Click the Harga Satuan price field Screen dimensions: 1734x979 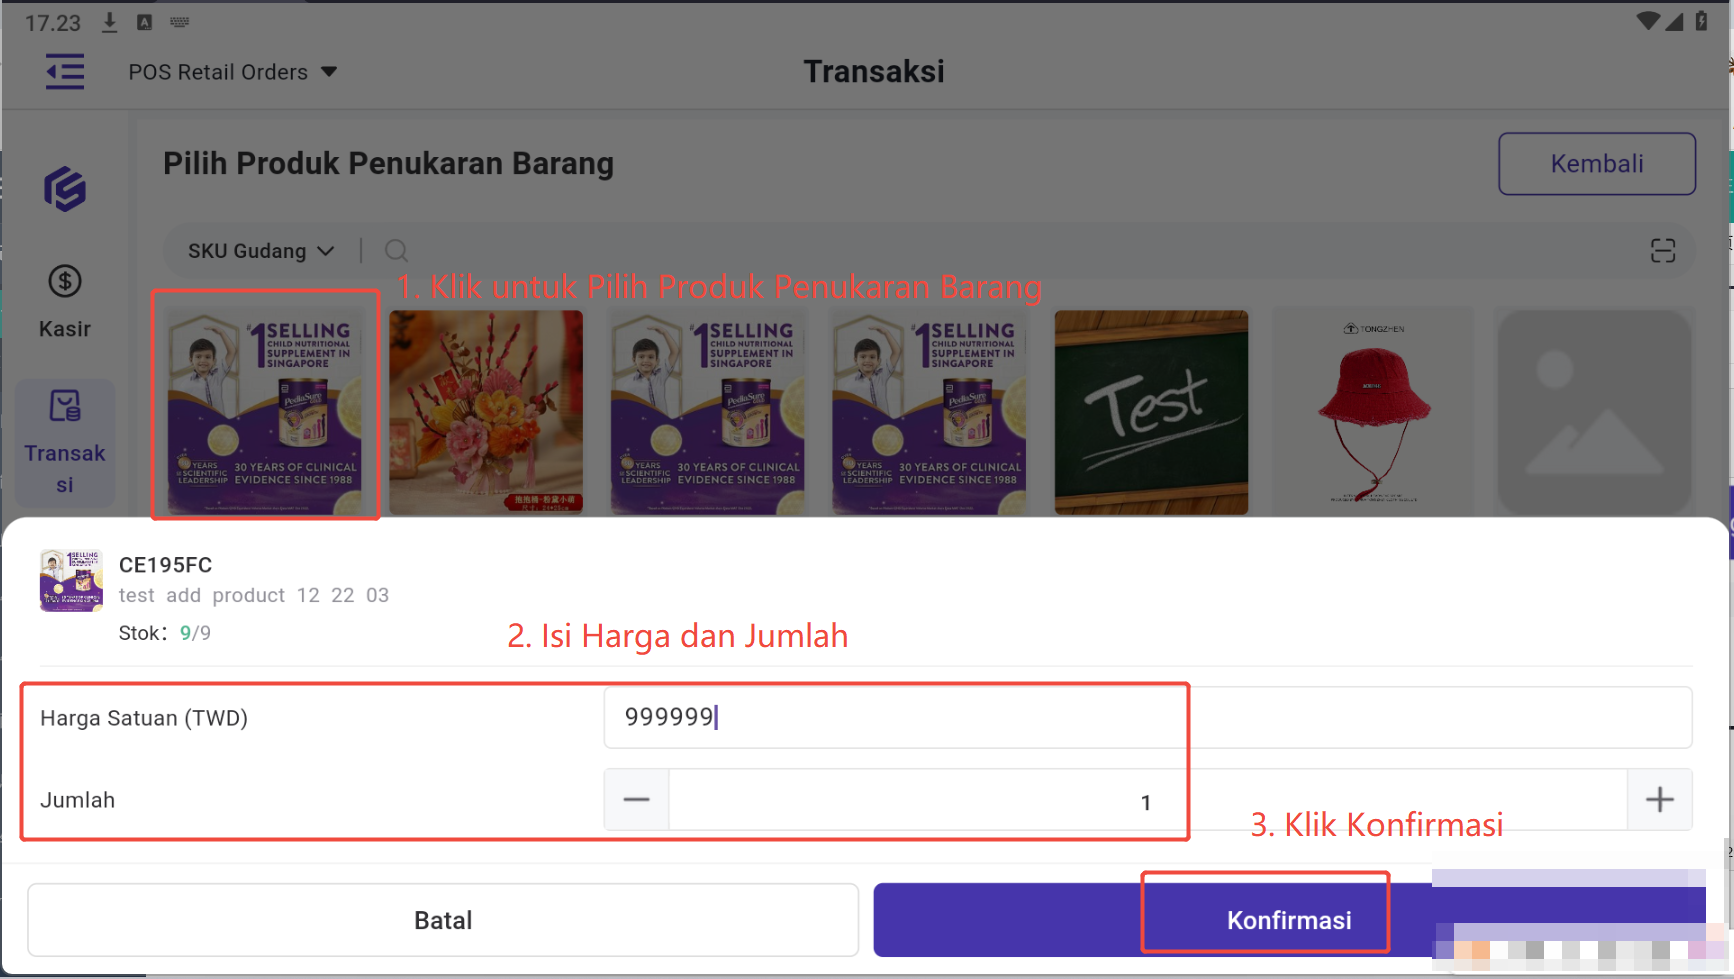1146,717
